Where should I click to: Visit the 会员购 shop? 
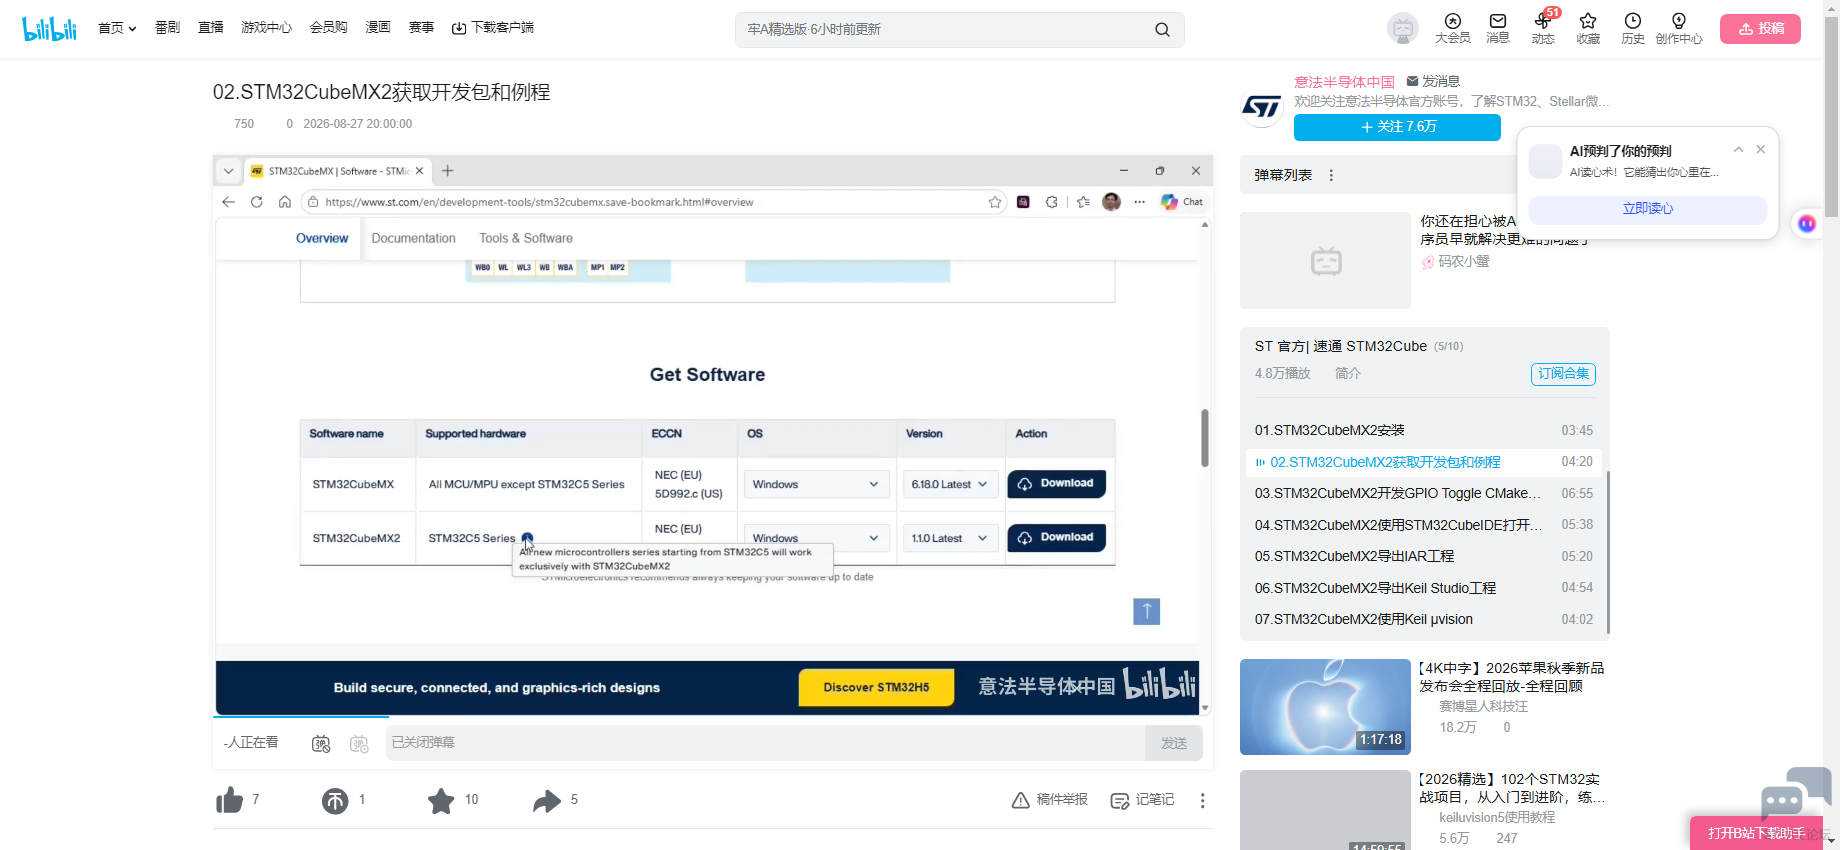(x=328, y=28)
